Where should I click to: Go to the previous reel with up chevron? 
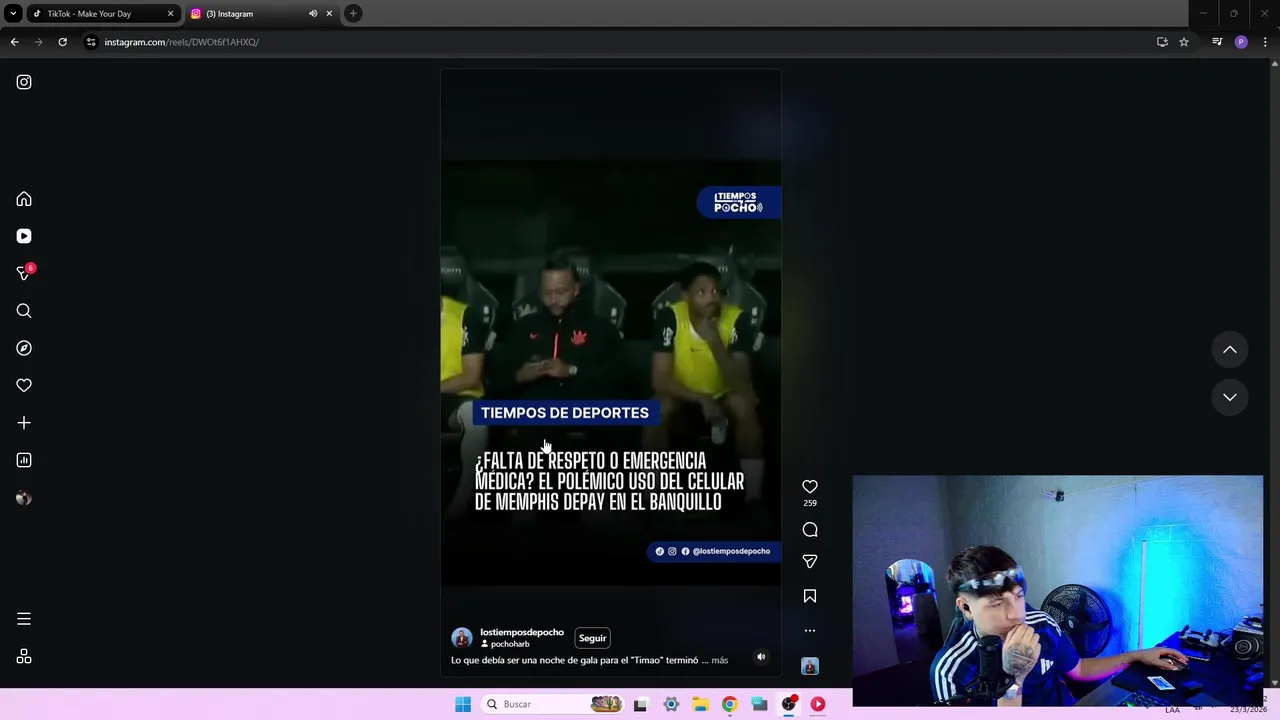1230,350
